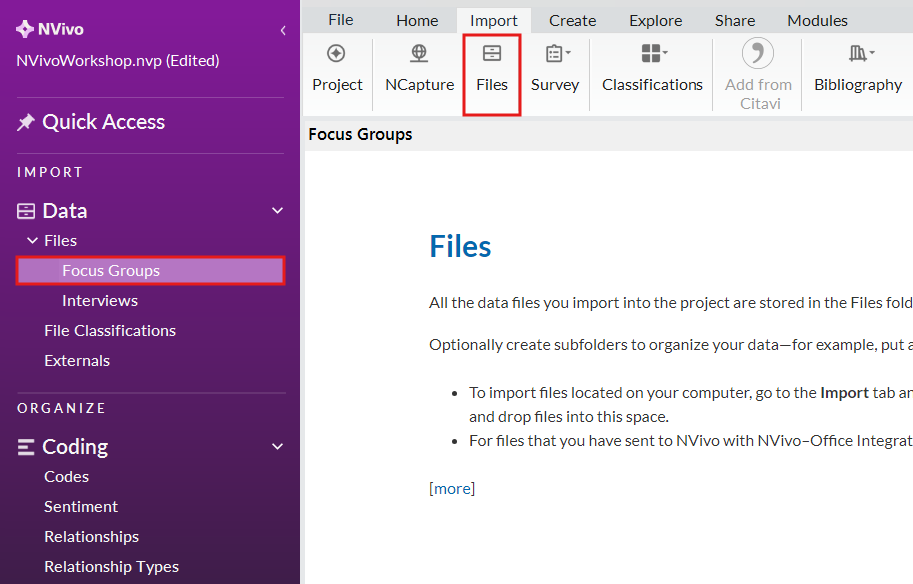Click the NVivoWorkshop.nvp (Edited) project name

coord(118,61)
